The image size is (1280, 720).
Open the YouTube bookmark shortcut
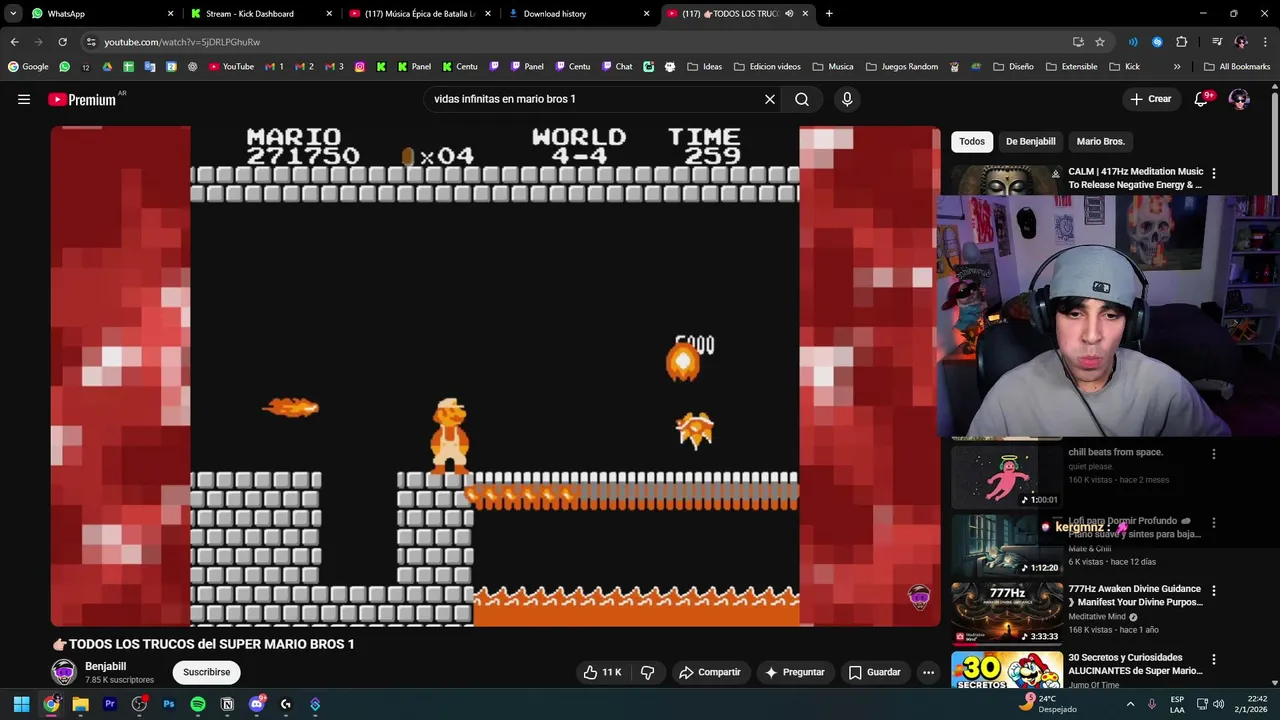point(231,67)
